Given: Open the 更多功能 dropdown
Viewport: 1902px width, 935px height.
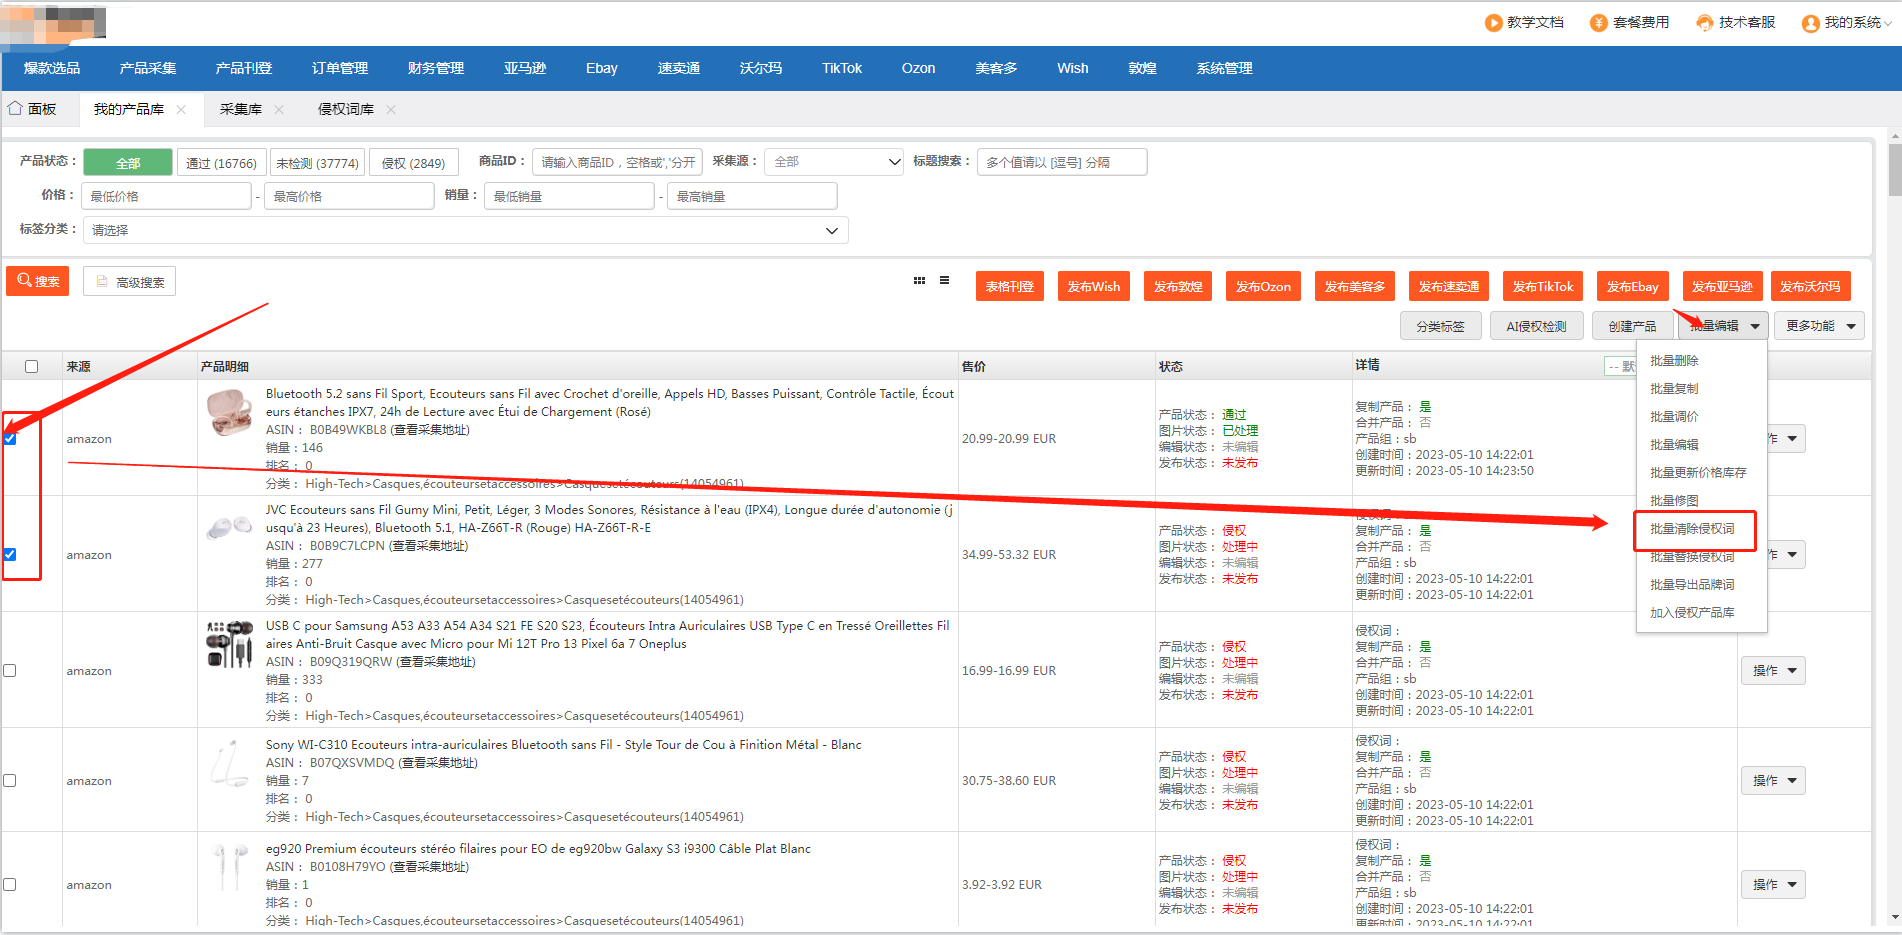Looking at the screenshot, I should (1819, 326).
